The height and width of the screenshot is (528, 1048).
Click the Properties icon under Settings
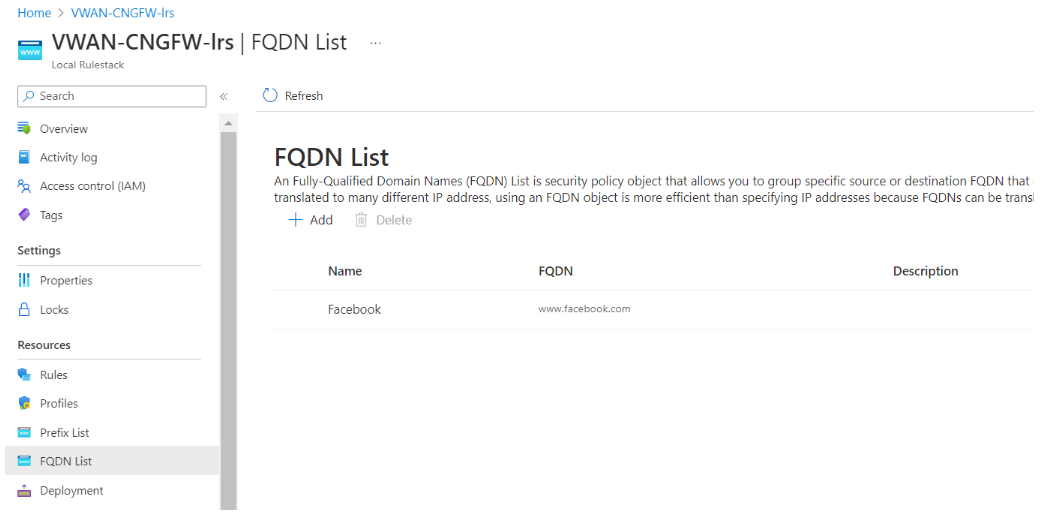[x=25, y=281]
